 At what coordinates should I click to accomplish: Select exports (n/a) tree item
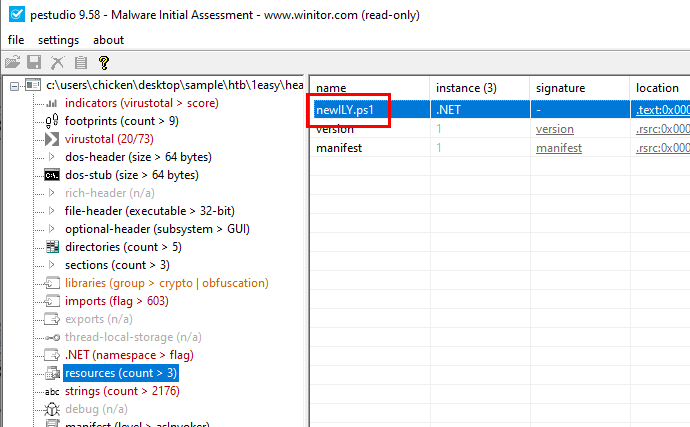tap(99, 319)
